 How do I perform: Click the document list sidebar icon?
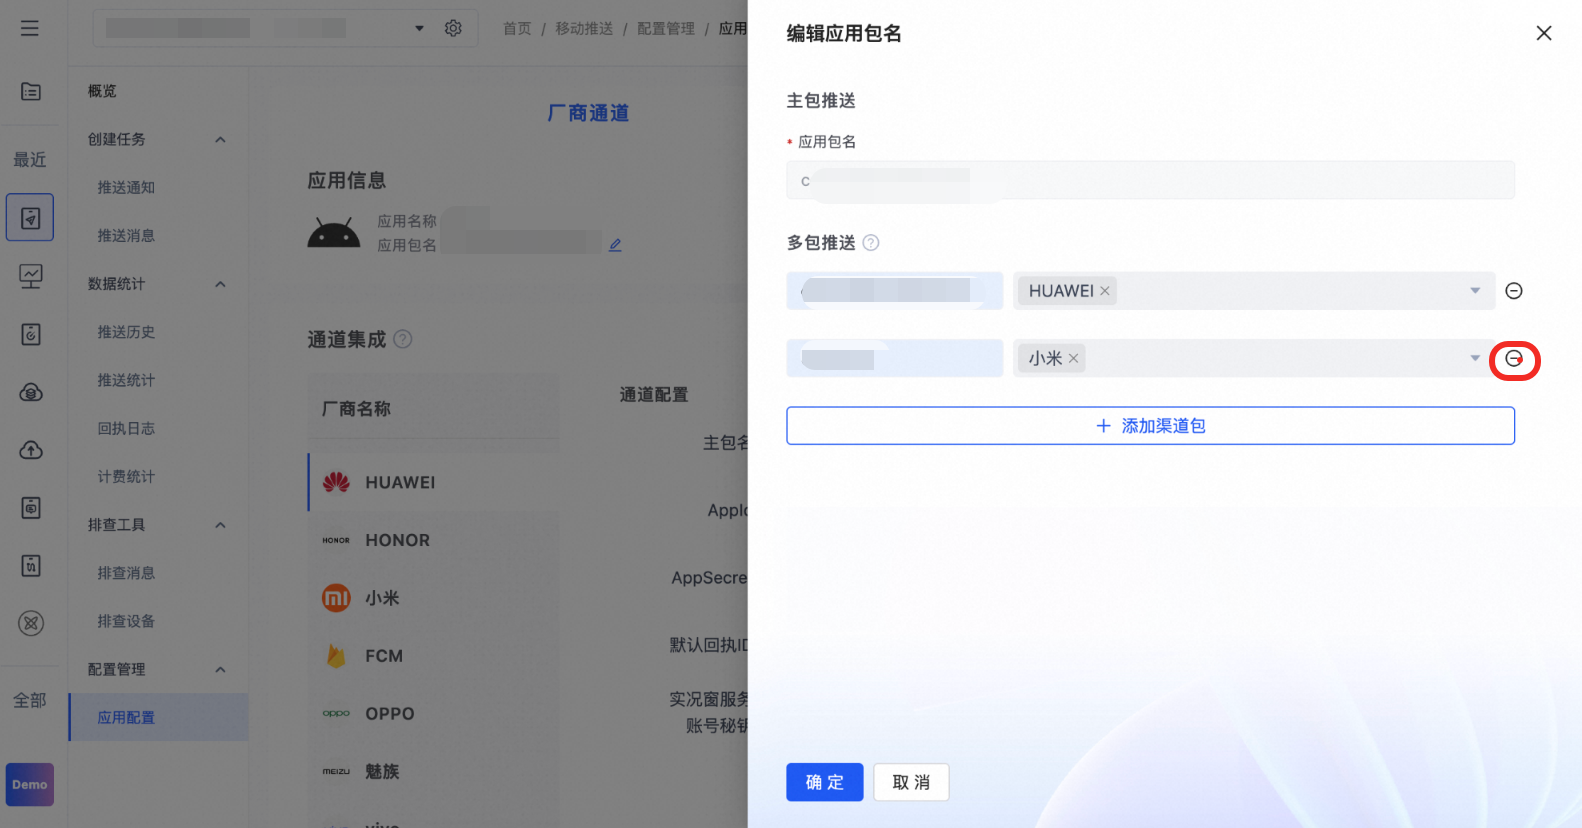(x=31, y=92)
